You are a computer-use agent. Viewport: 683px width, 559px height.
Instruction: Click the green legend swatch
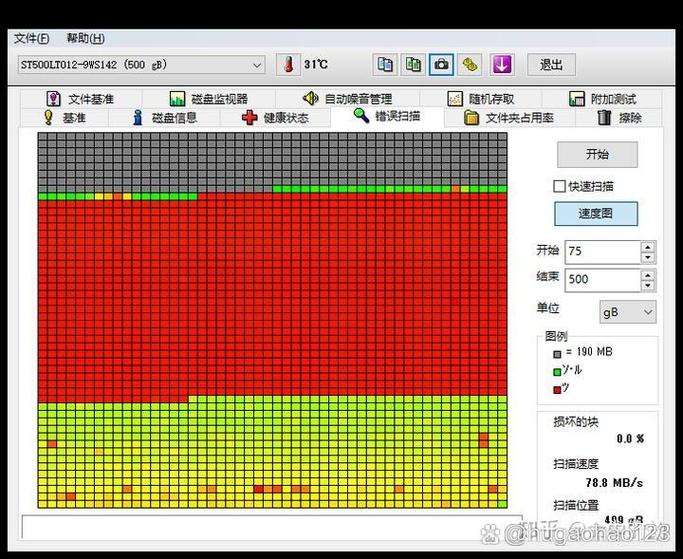pos(557,372)
